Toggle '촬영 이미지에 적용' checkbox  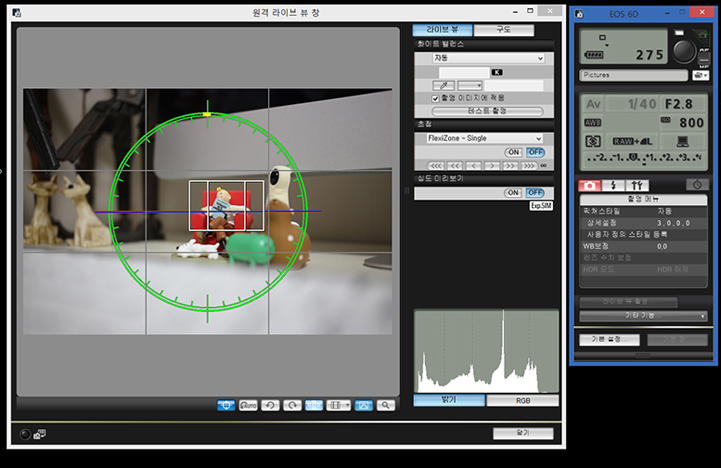435,98
